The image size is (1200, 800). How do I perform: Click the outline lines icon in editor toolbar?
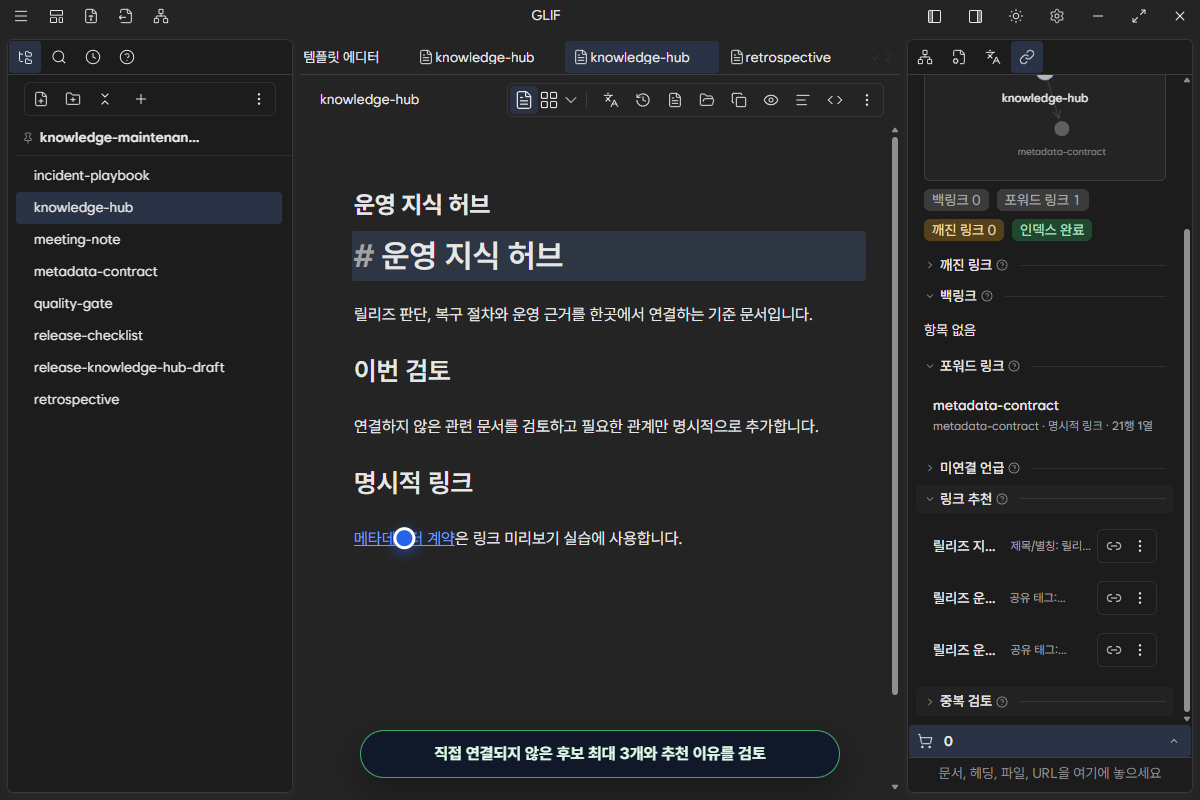click(802, 100)
